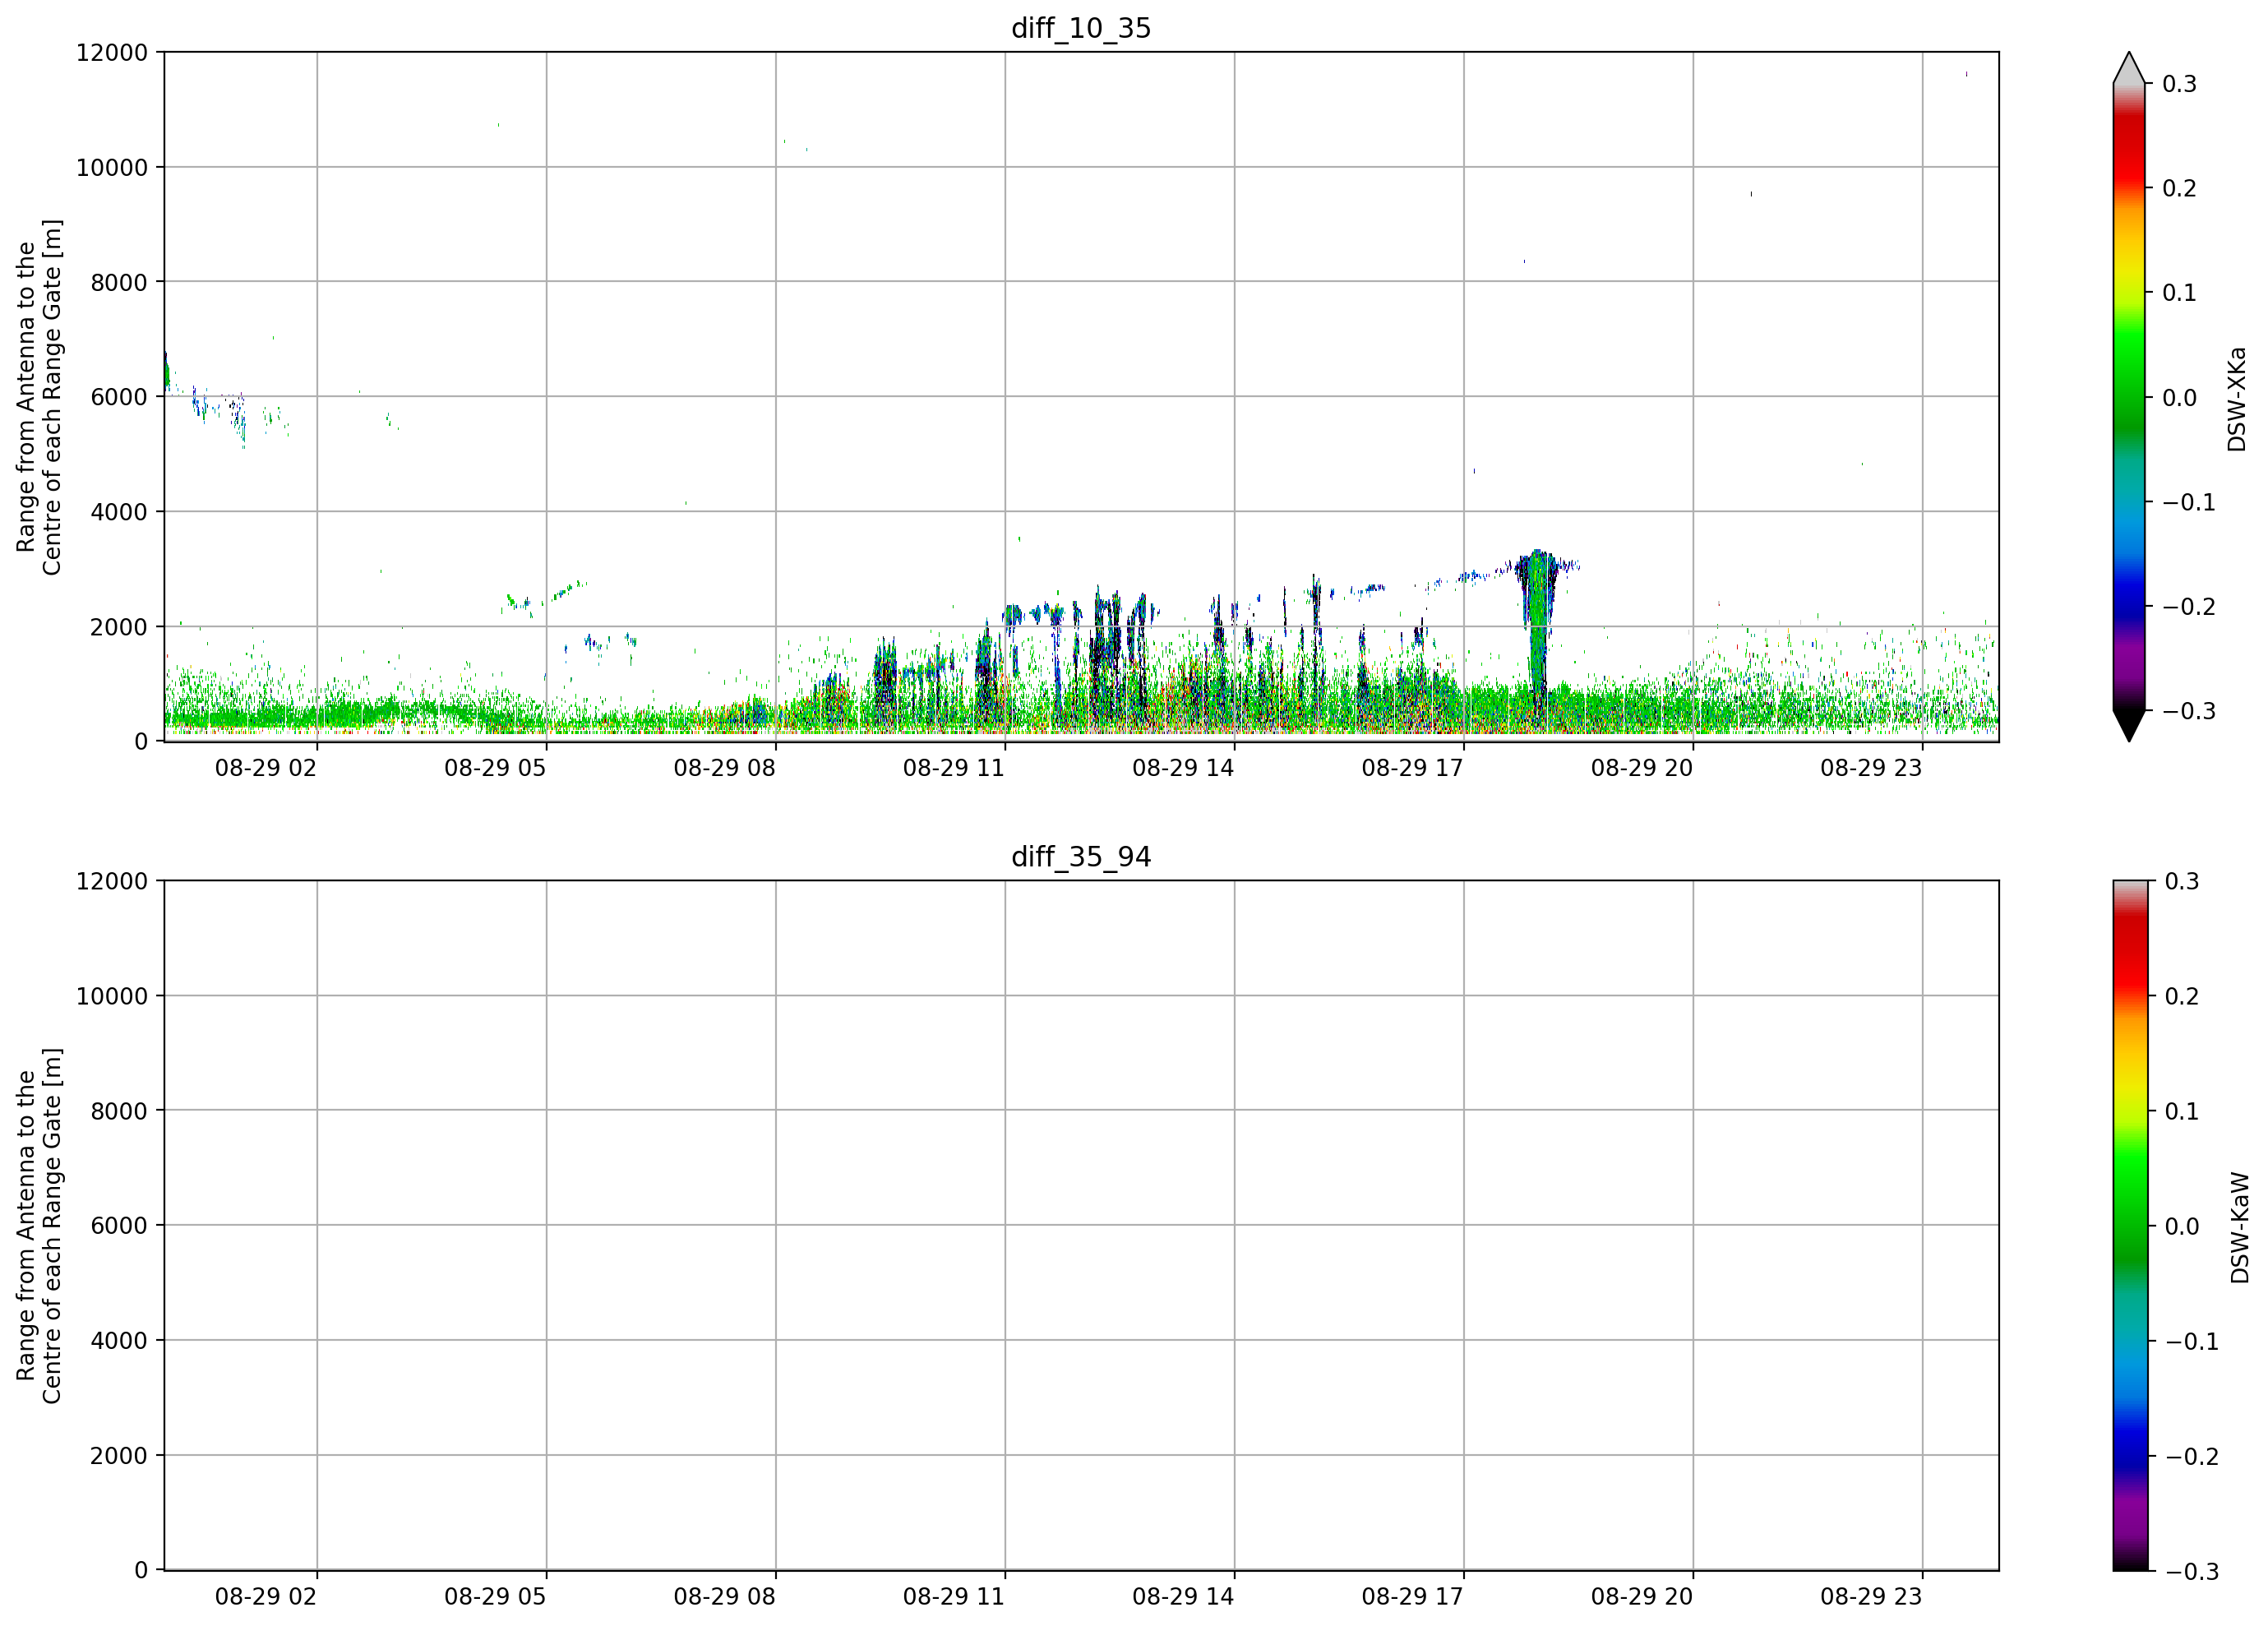Click the diff_35_94 plot title

1081,857
